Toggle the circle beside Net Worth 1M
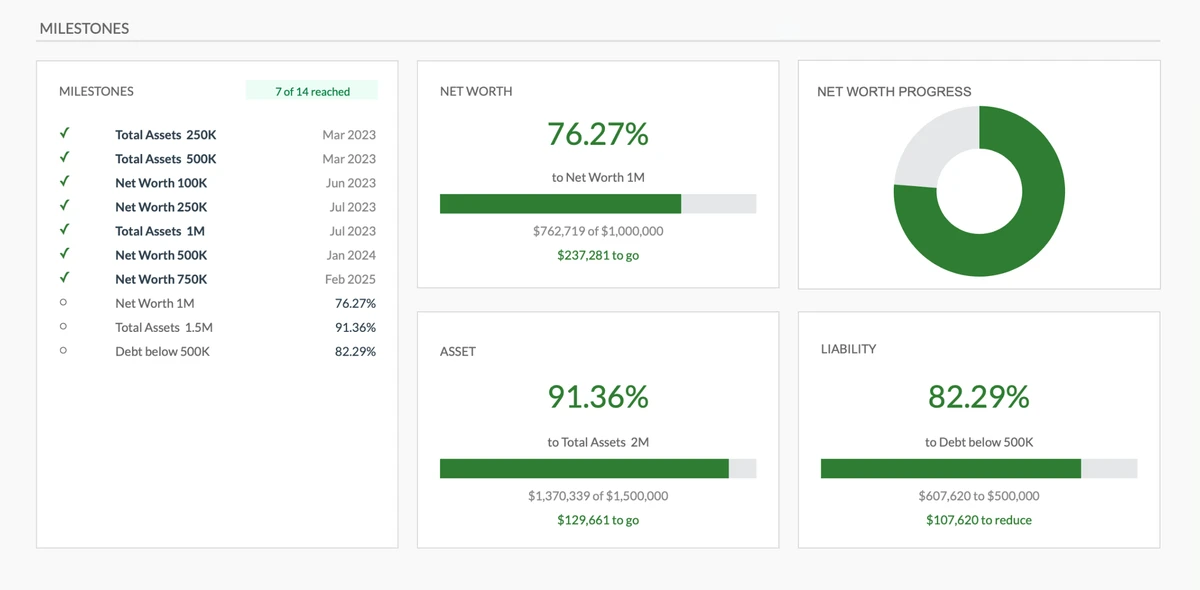Viewport: 1200px width, 590px height. [x=65, y=302]
